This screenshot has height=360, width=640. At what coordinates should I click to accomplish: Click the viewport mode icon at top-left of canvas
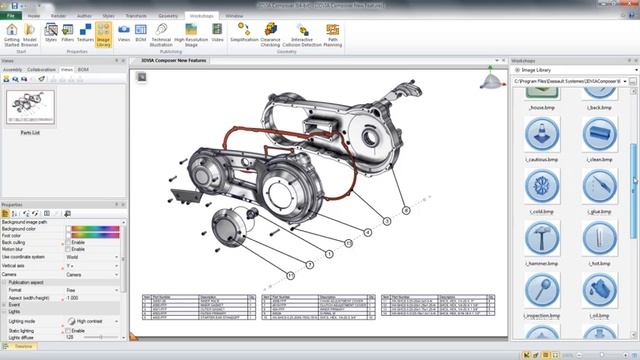[x=141, y=77]
